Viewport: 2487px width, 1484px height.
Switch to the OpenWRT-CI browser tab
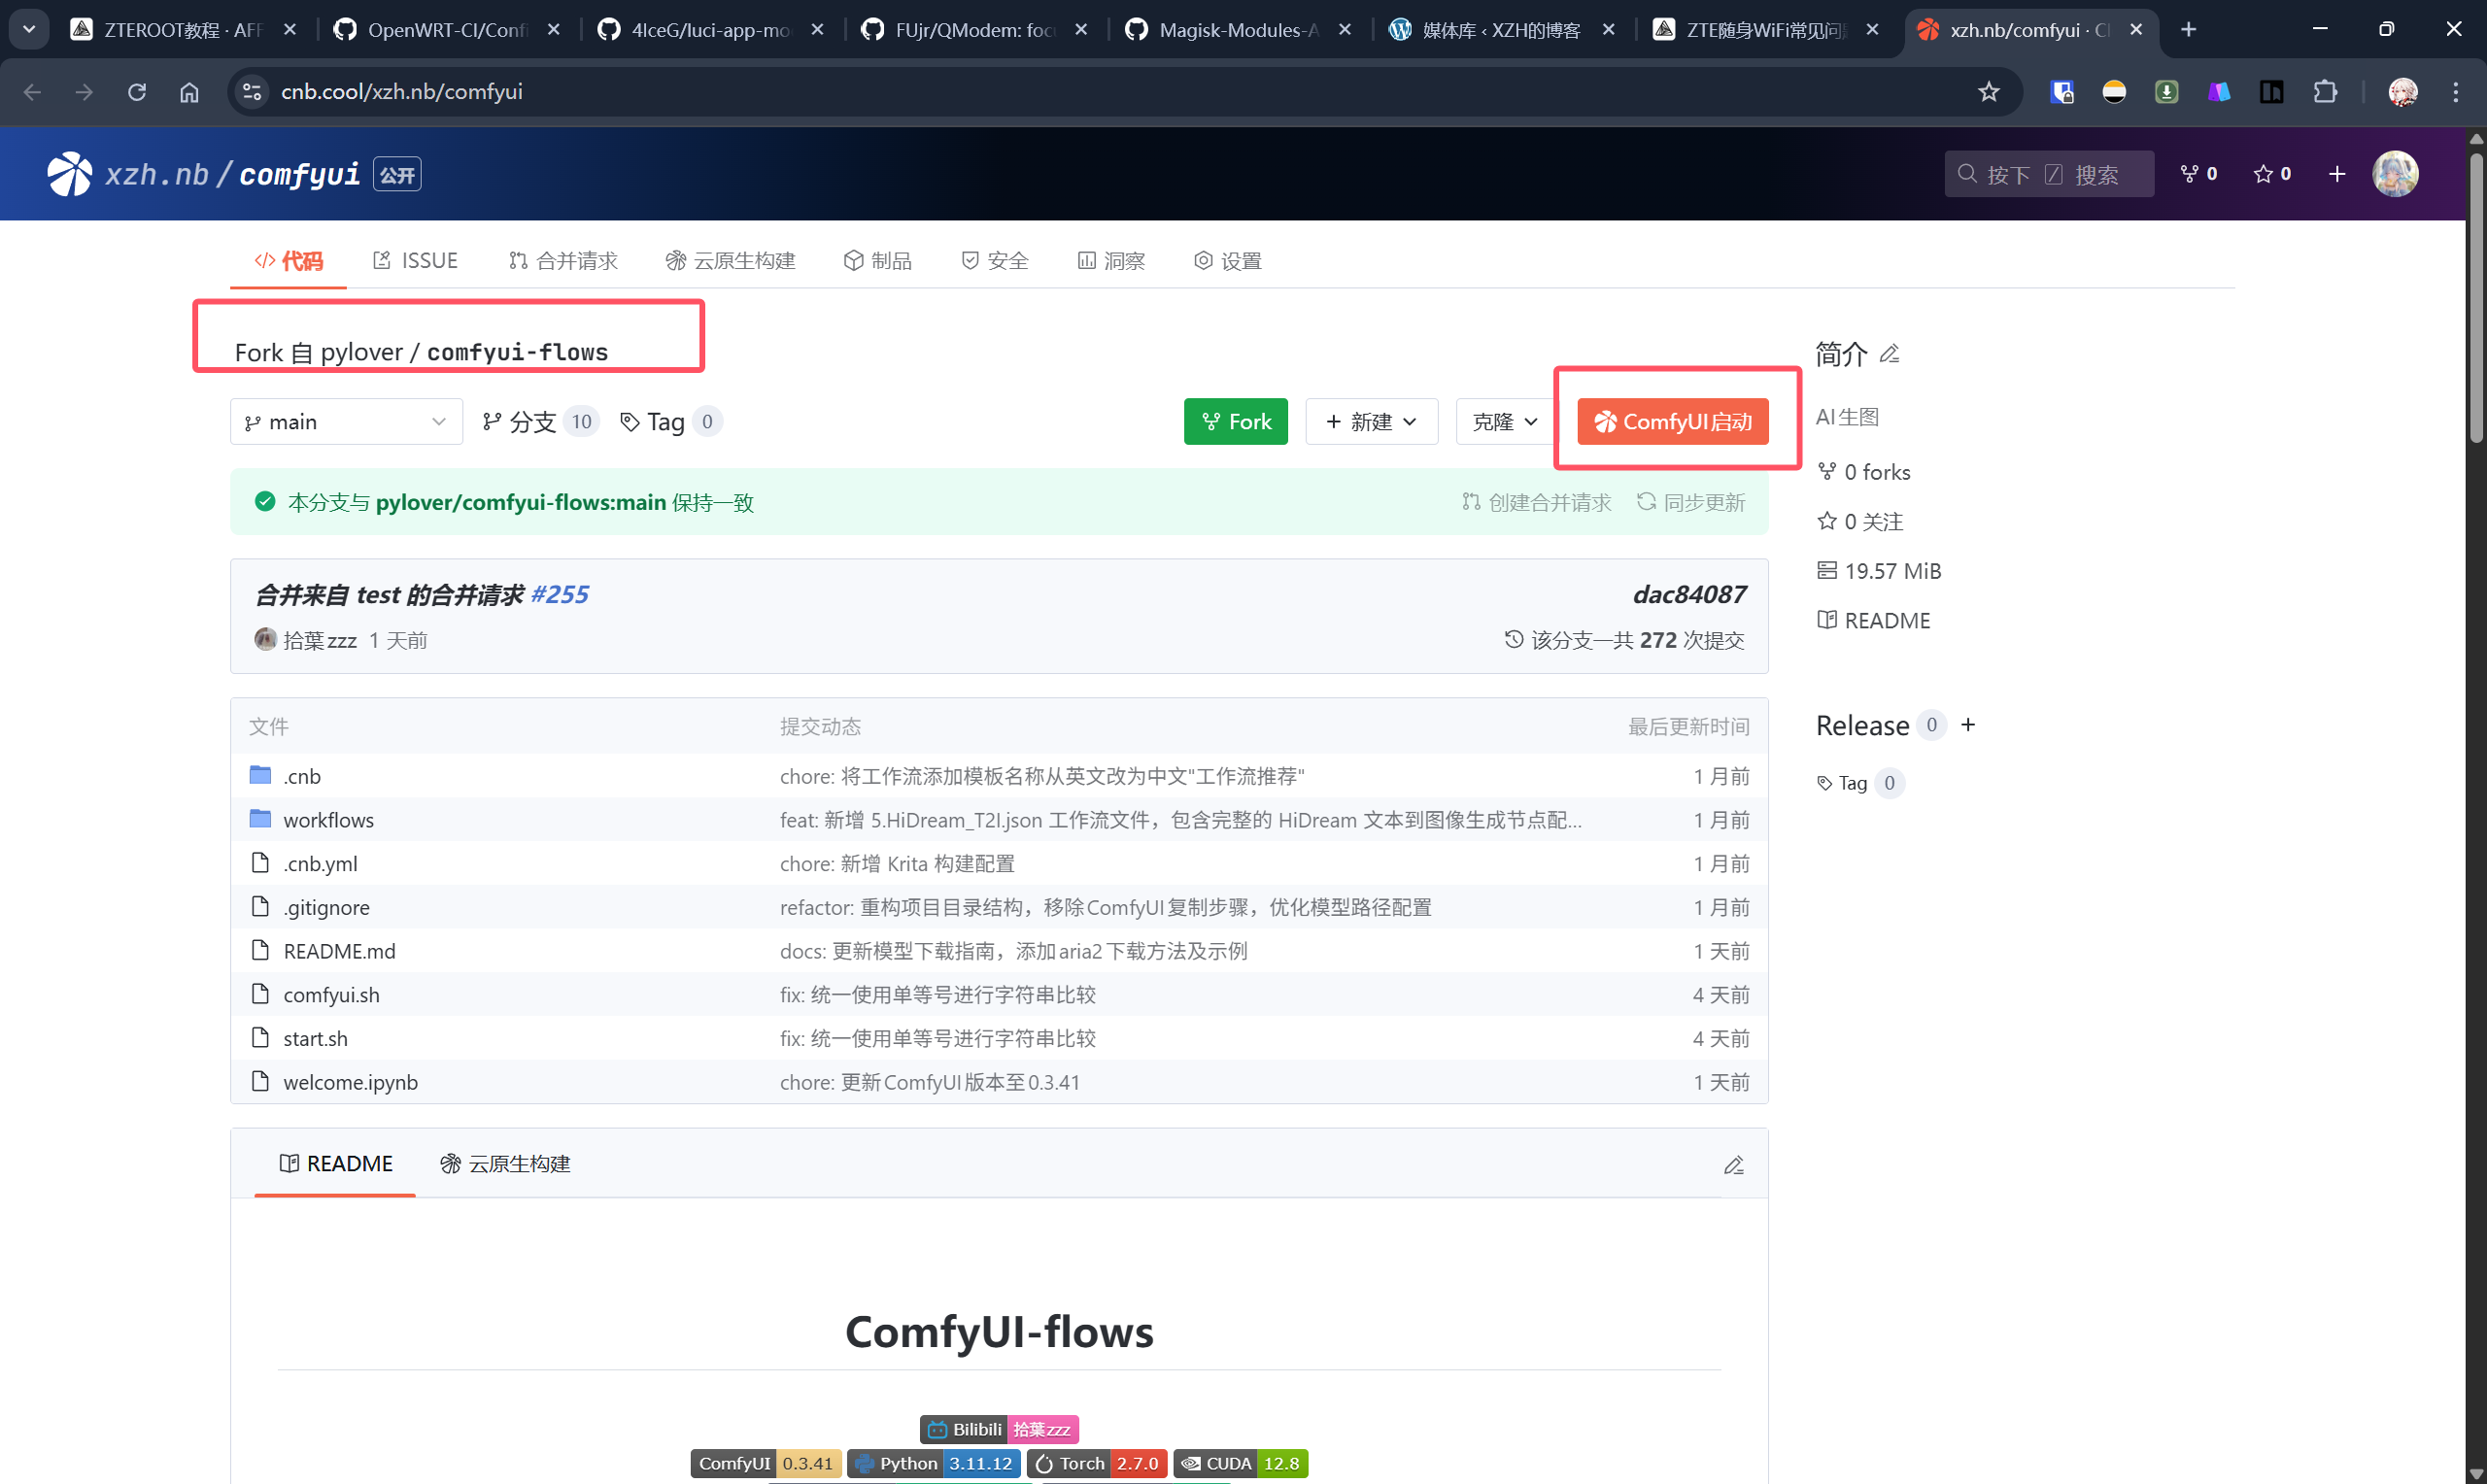point(447,30)
